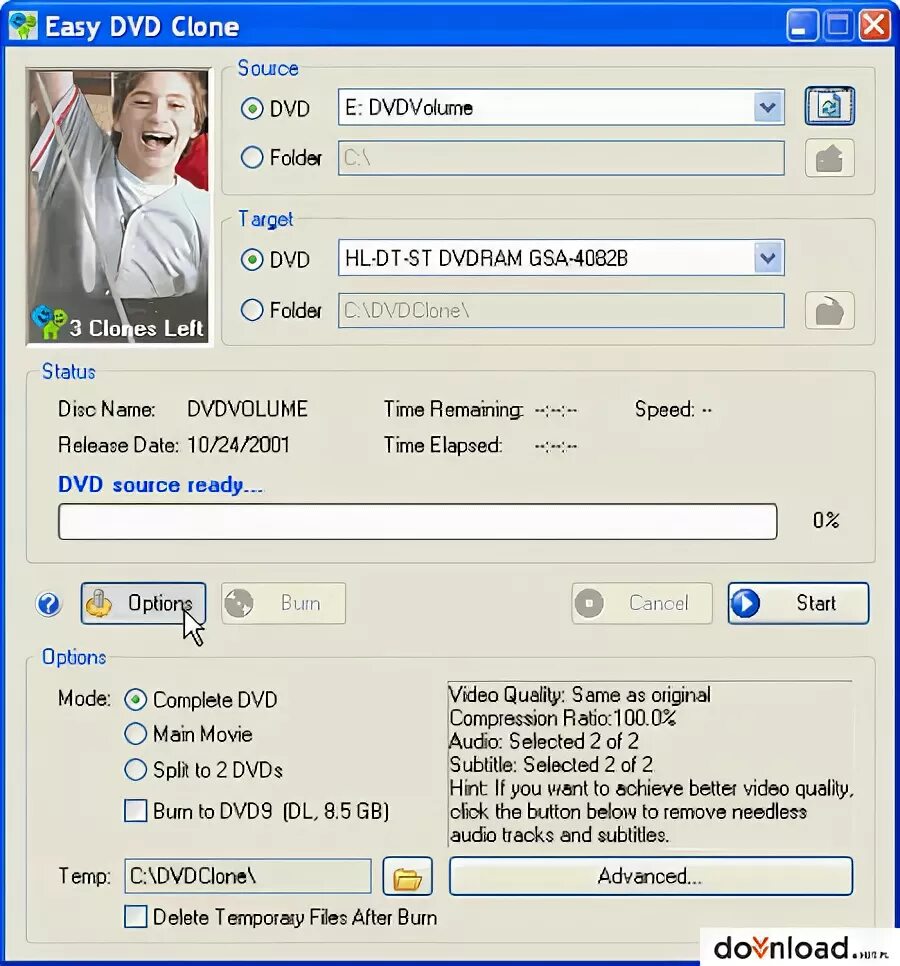This screenshot has height=966, width=900.
Task: Choose Main Movie mode
Action: coord(136,734)
